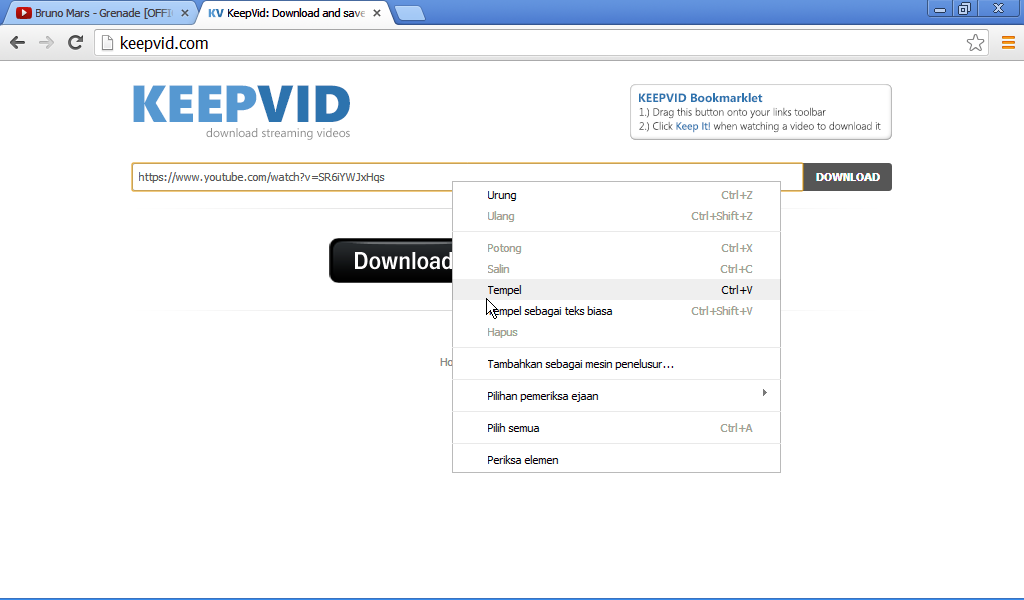The image size is (1024, 600).
Task: Click download streaming videos tagline
Action: 278,133
